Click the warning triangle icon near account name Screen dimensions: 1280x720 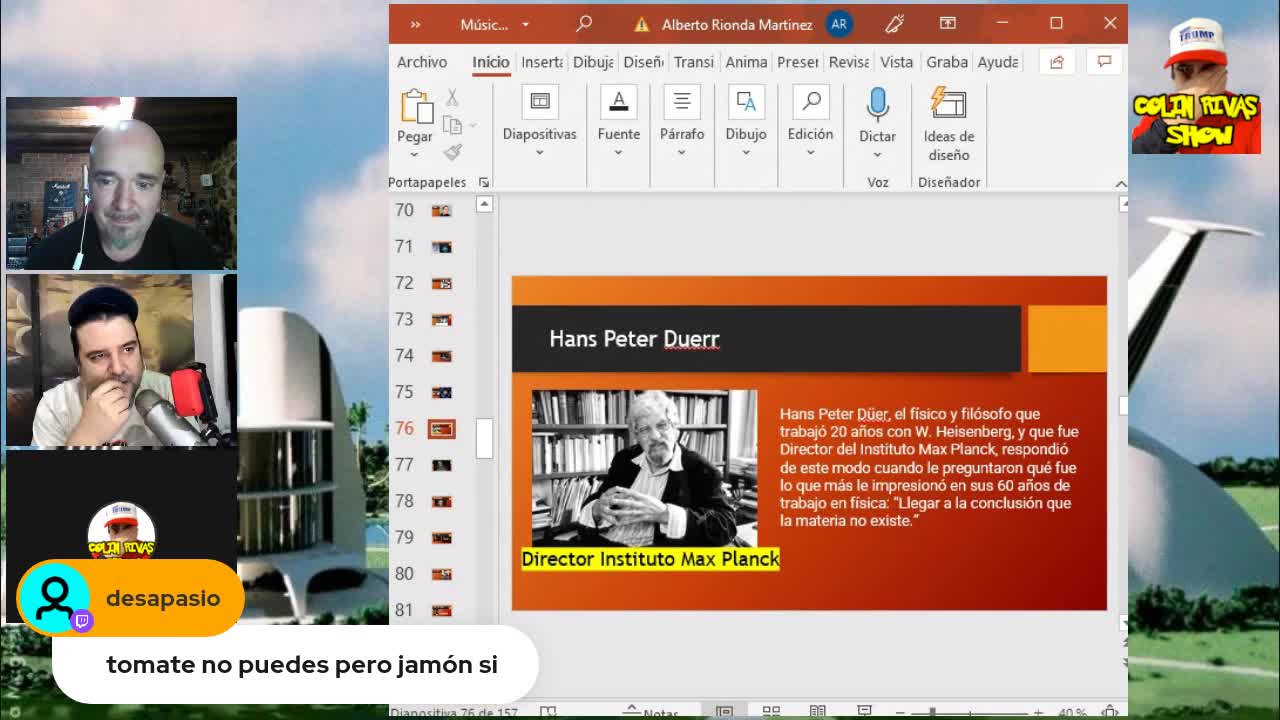click(x=641, y=25)
